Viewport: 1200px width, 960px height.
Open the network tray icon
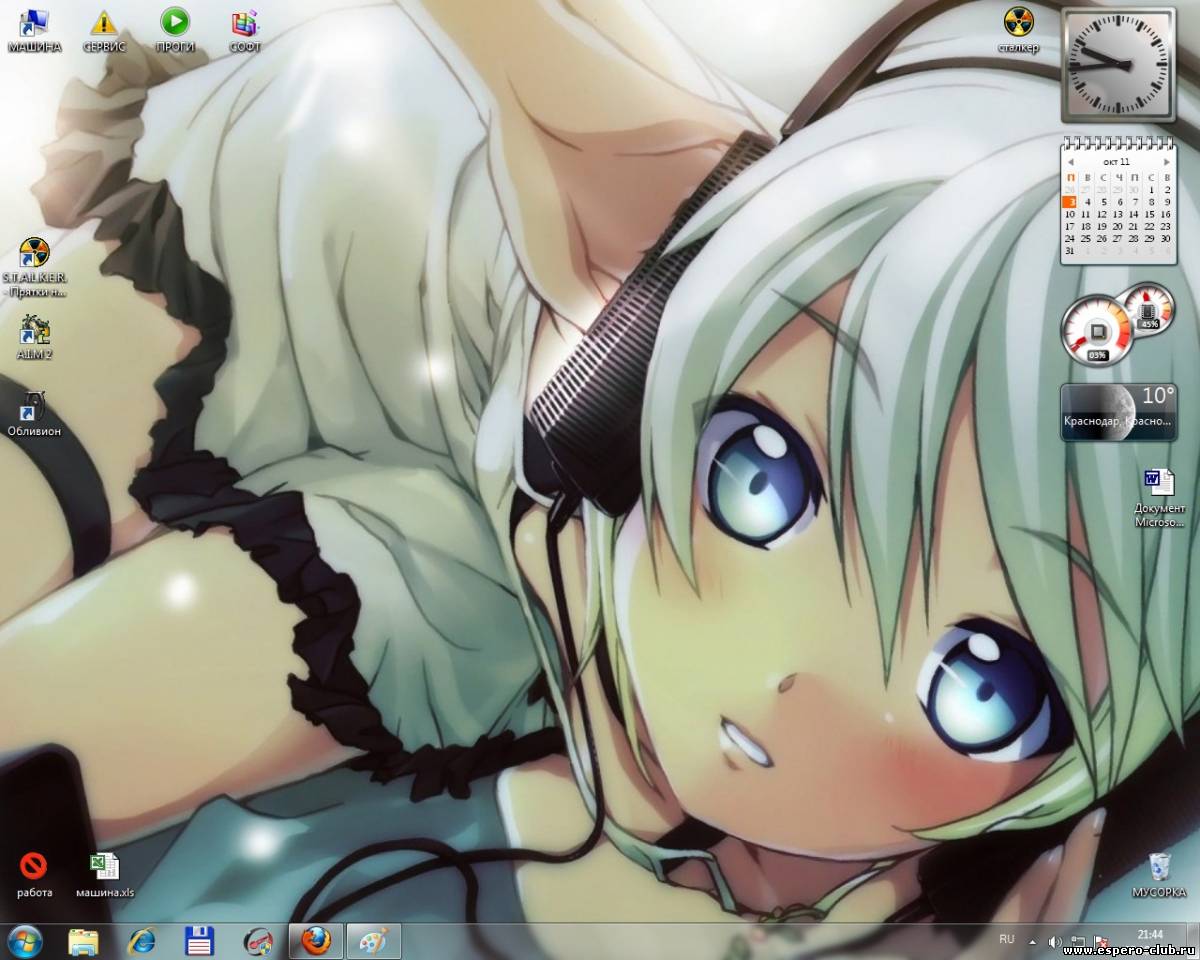pyautogui.click(x=1077, y=941)
